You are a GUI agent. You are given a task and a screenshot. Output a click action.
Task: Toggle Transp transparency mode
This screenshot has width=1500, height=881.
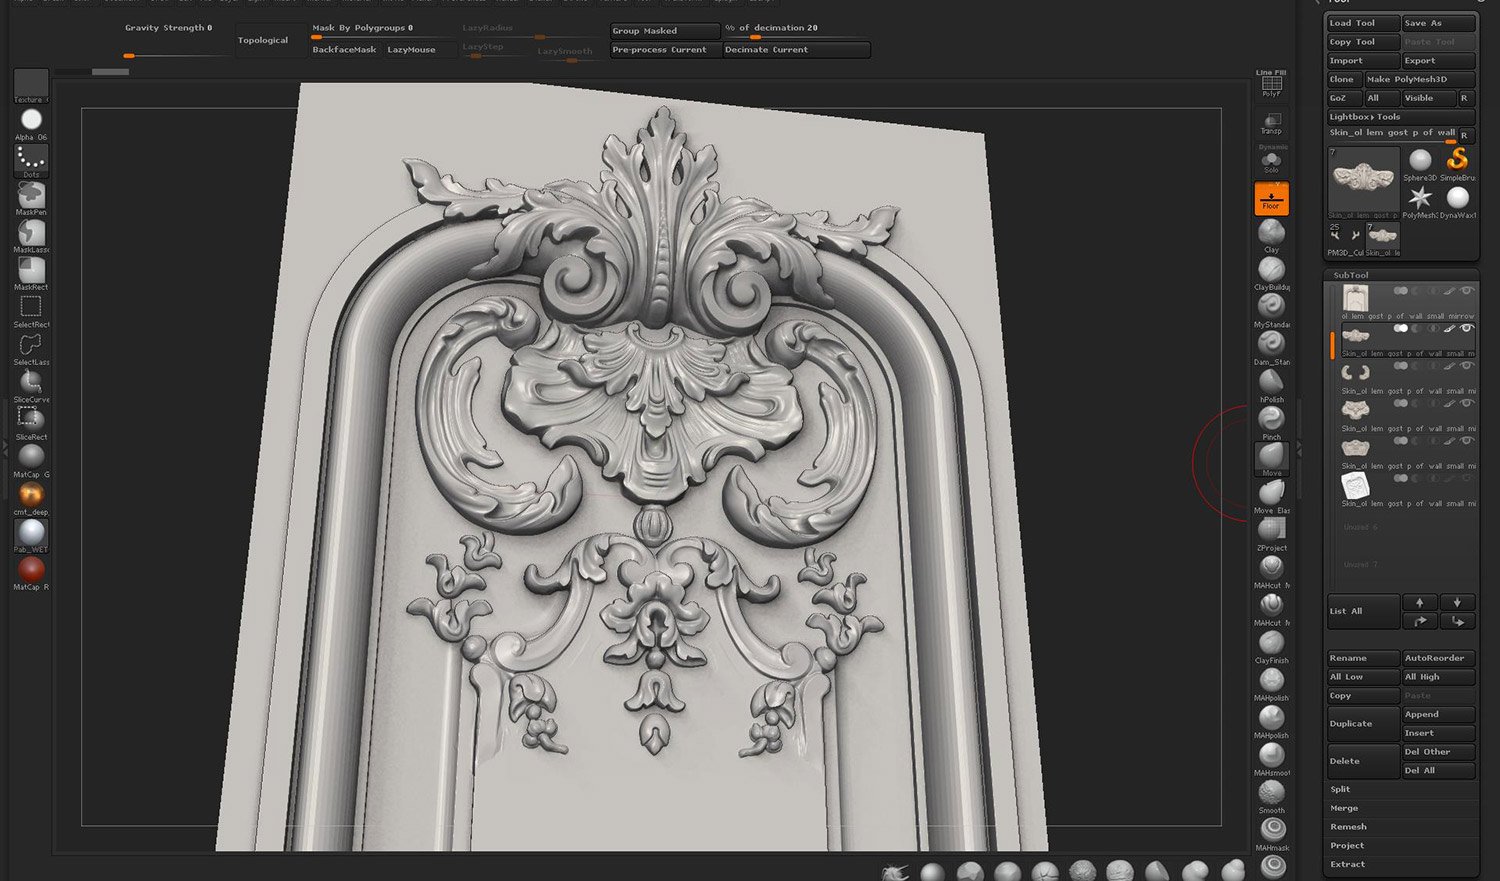pyautogui.click(x=1271, y=124)
